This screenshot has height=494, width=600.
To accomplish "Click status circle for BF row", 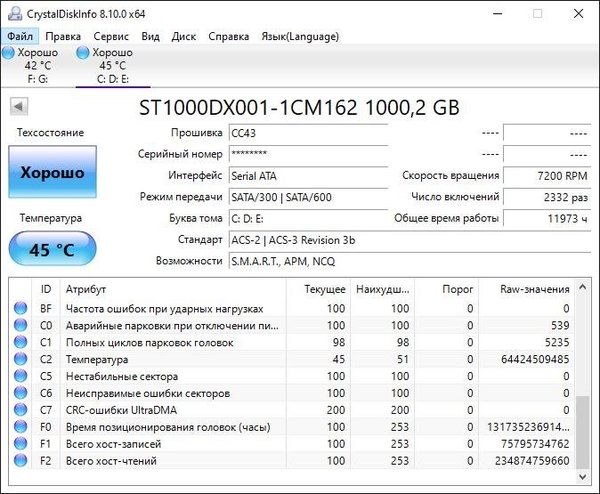I will click(20, 308).
